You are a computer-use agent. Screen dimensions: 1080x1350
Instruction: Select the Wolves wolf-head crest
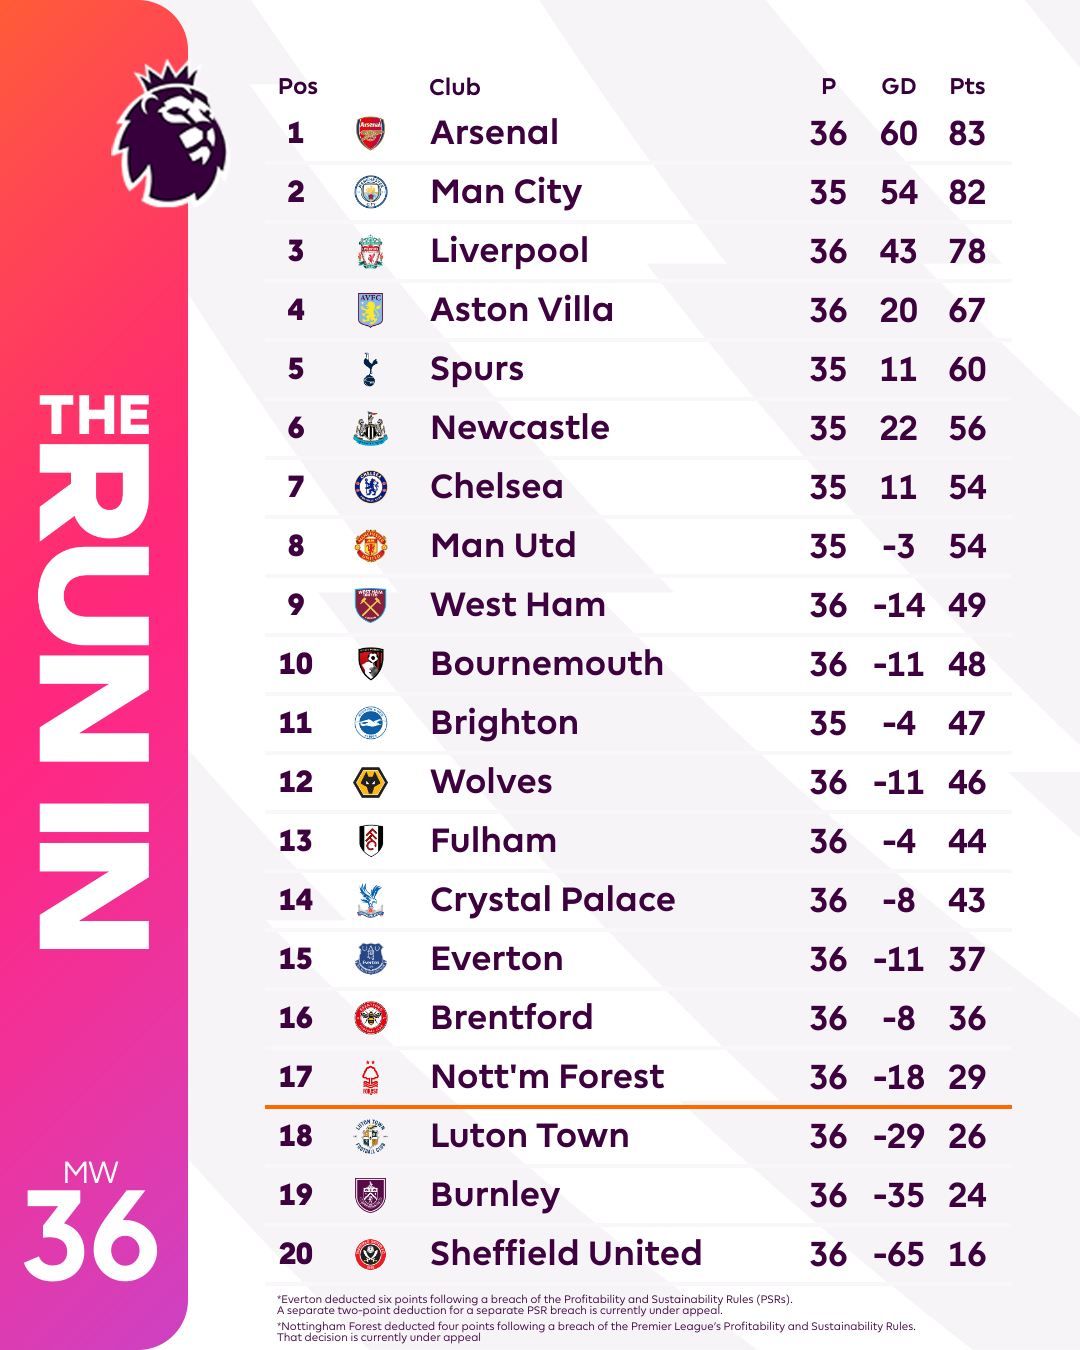pos(371,782)
